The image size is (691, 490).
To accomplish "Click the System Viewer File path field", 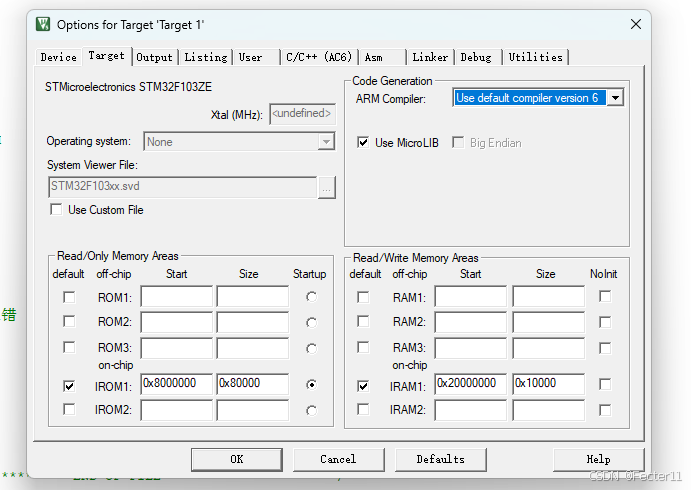I will pos(182,187).
